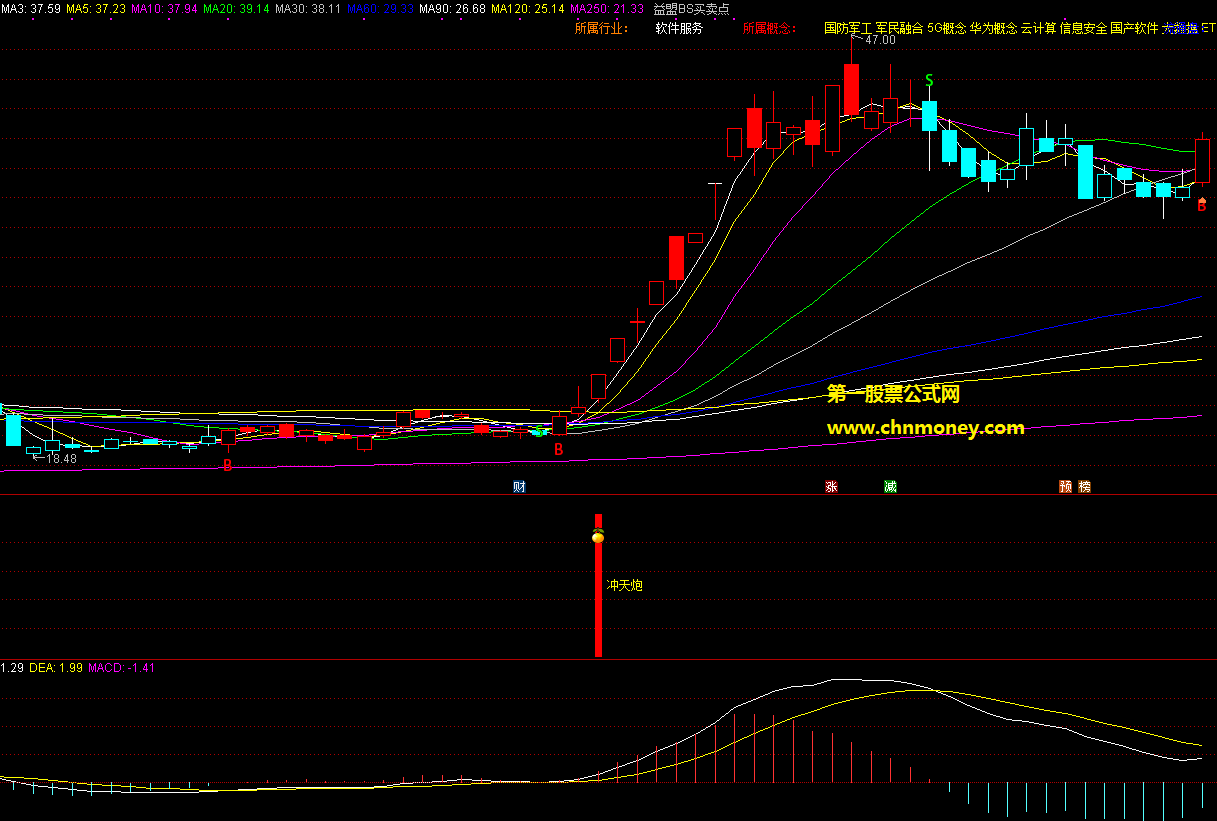Select the MA20: 39.14 indicator label
The height and width of the screenshot is (821, 1217).
[x=236, y=9]
